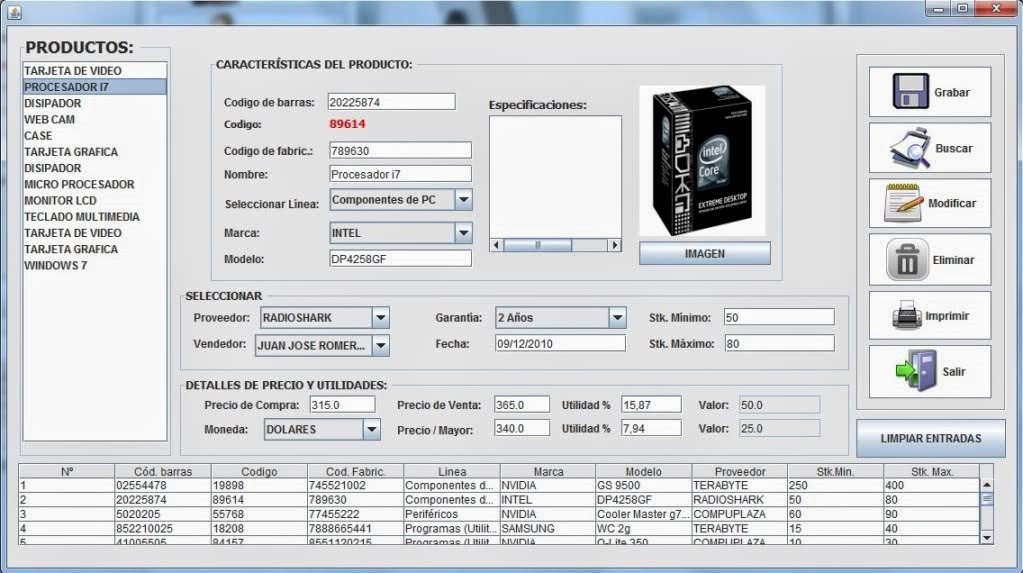Click table cell WC 2g
The height and width of the screenshot is (573, 1023).
click(643, 529)
